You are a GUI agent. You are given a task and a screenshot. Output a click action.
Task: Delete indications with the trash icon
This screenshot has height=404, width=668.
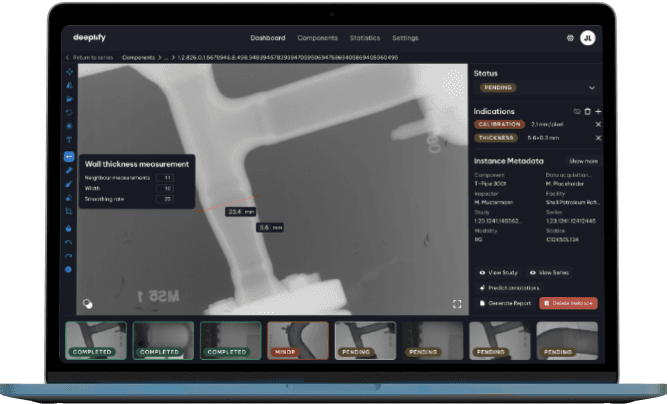[x=588, y=111]
